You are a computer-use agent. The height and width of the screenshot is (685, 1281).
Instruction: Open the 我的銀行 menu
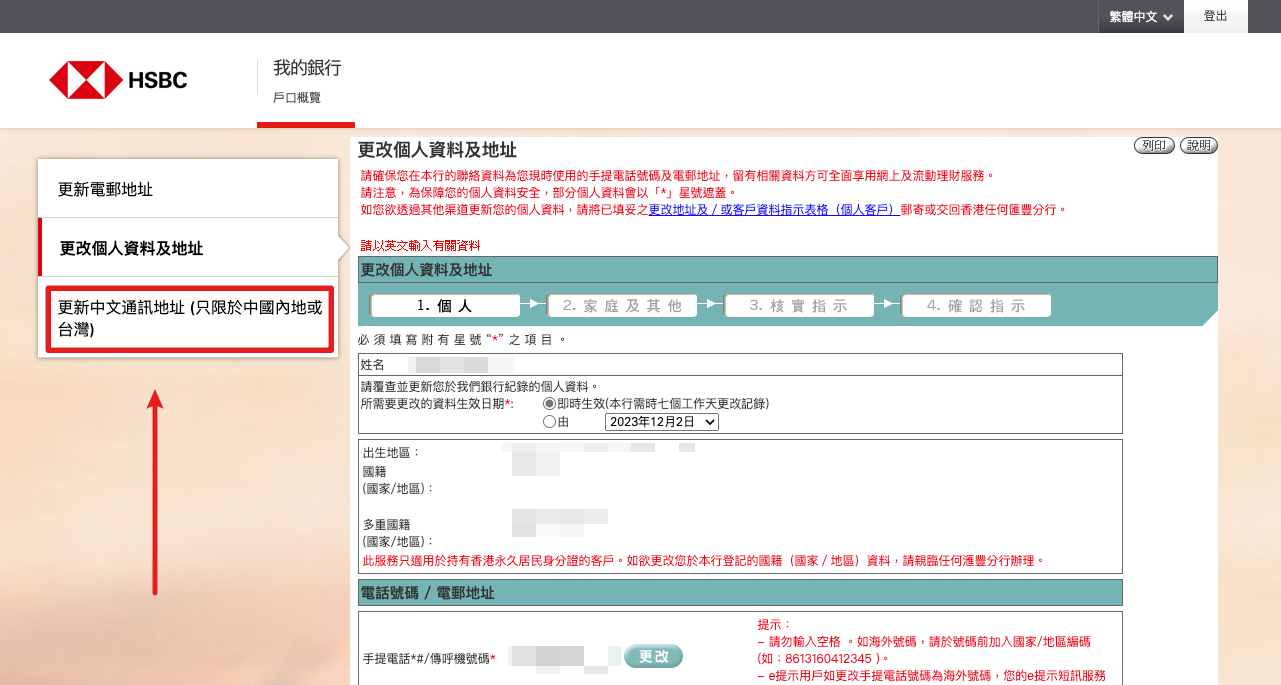coord(307,68)
